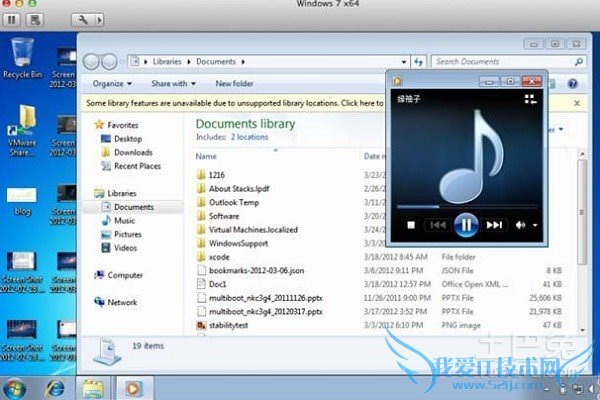
Task: Select the xcode folder
Action: coord(213,257)
